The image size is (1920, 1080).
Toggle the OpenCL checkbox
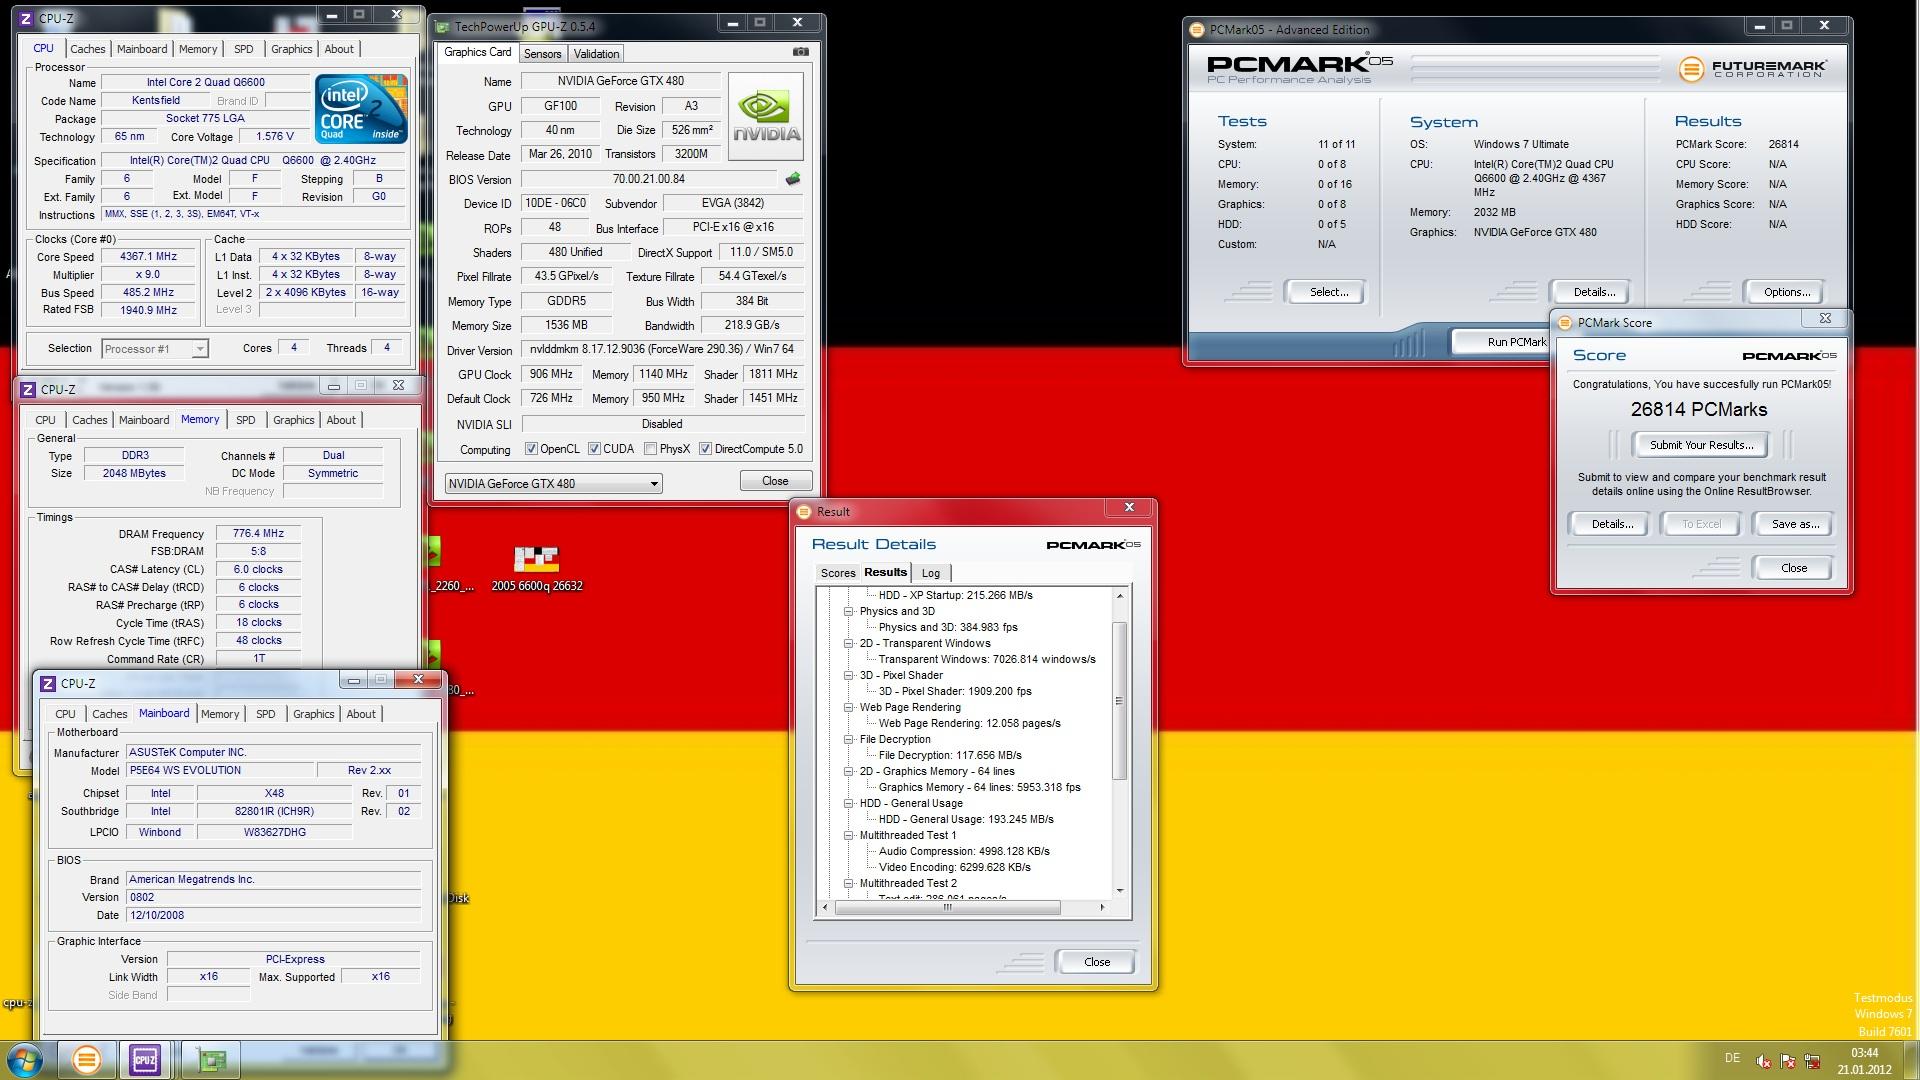[x=531, y=449]
